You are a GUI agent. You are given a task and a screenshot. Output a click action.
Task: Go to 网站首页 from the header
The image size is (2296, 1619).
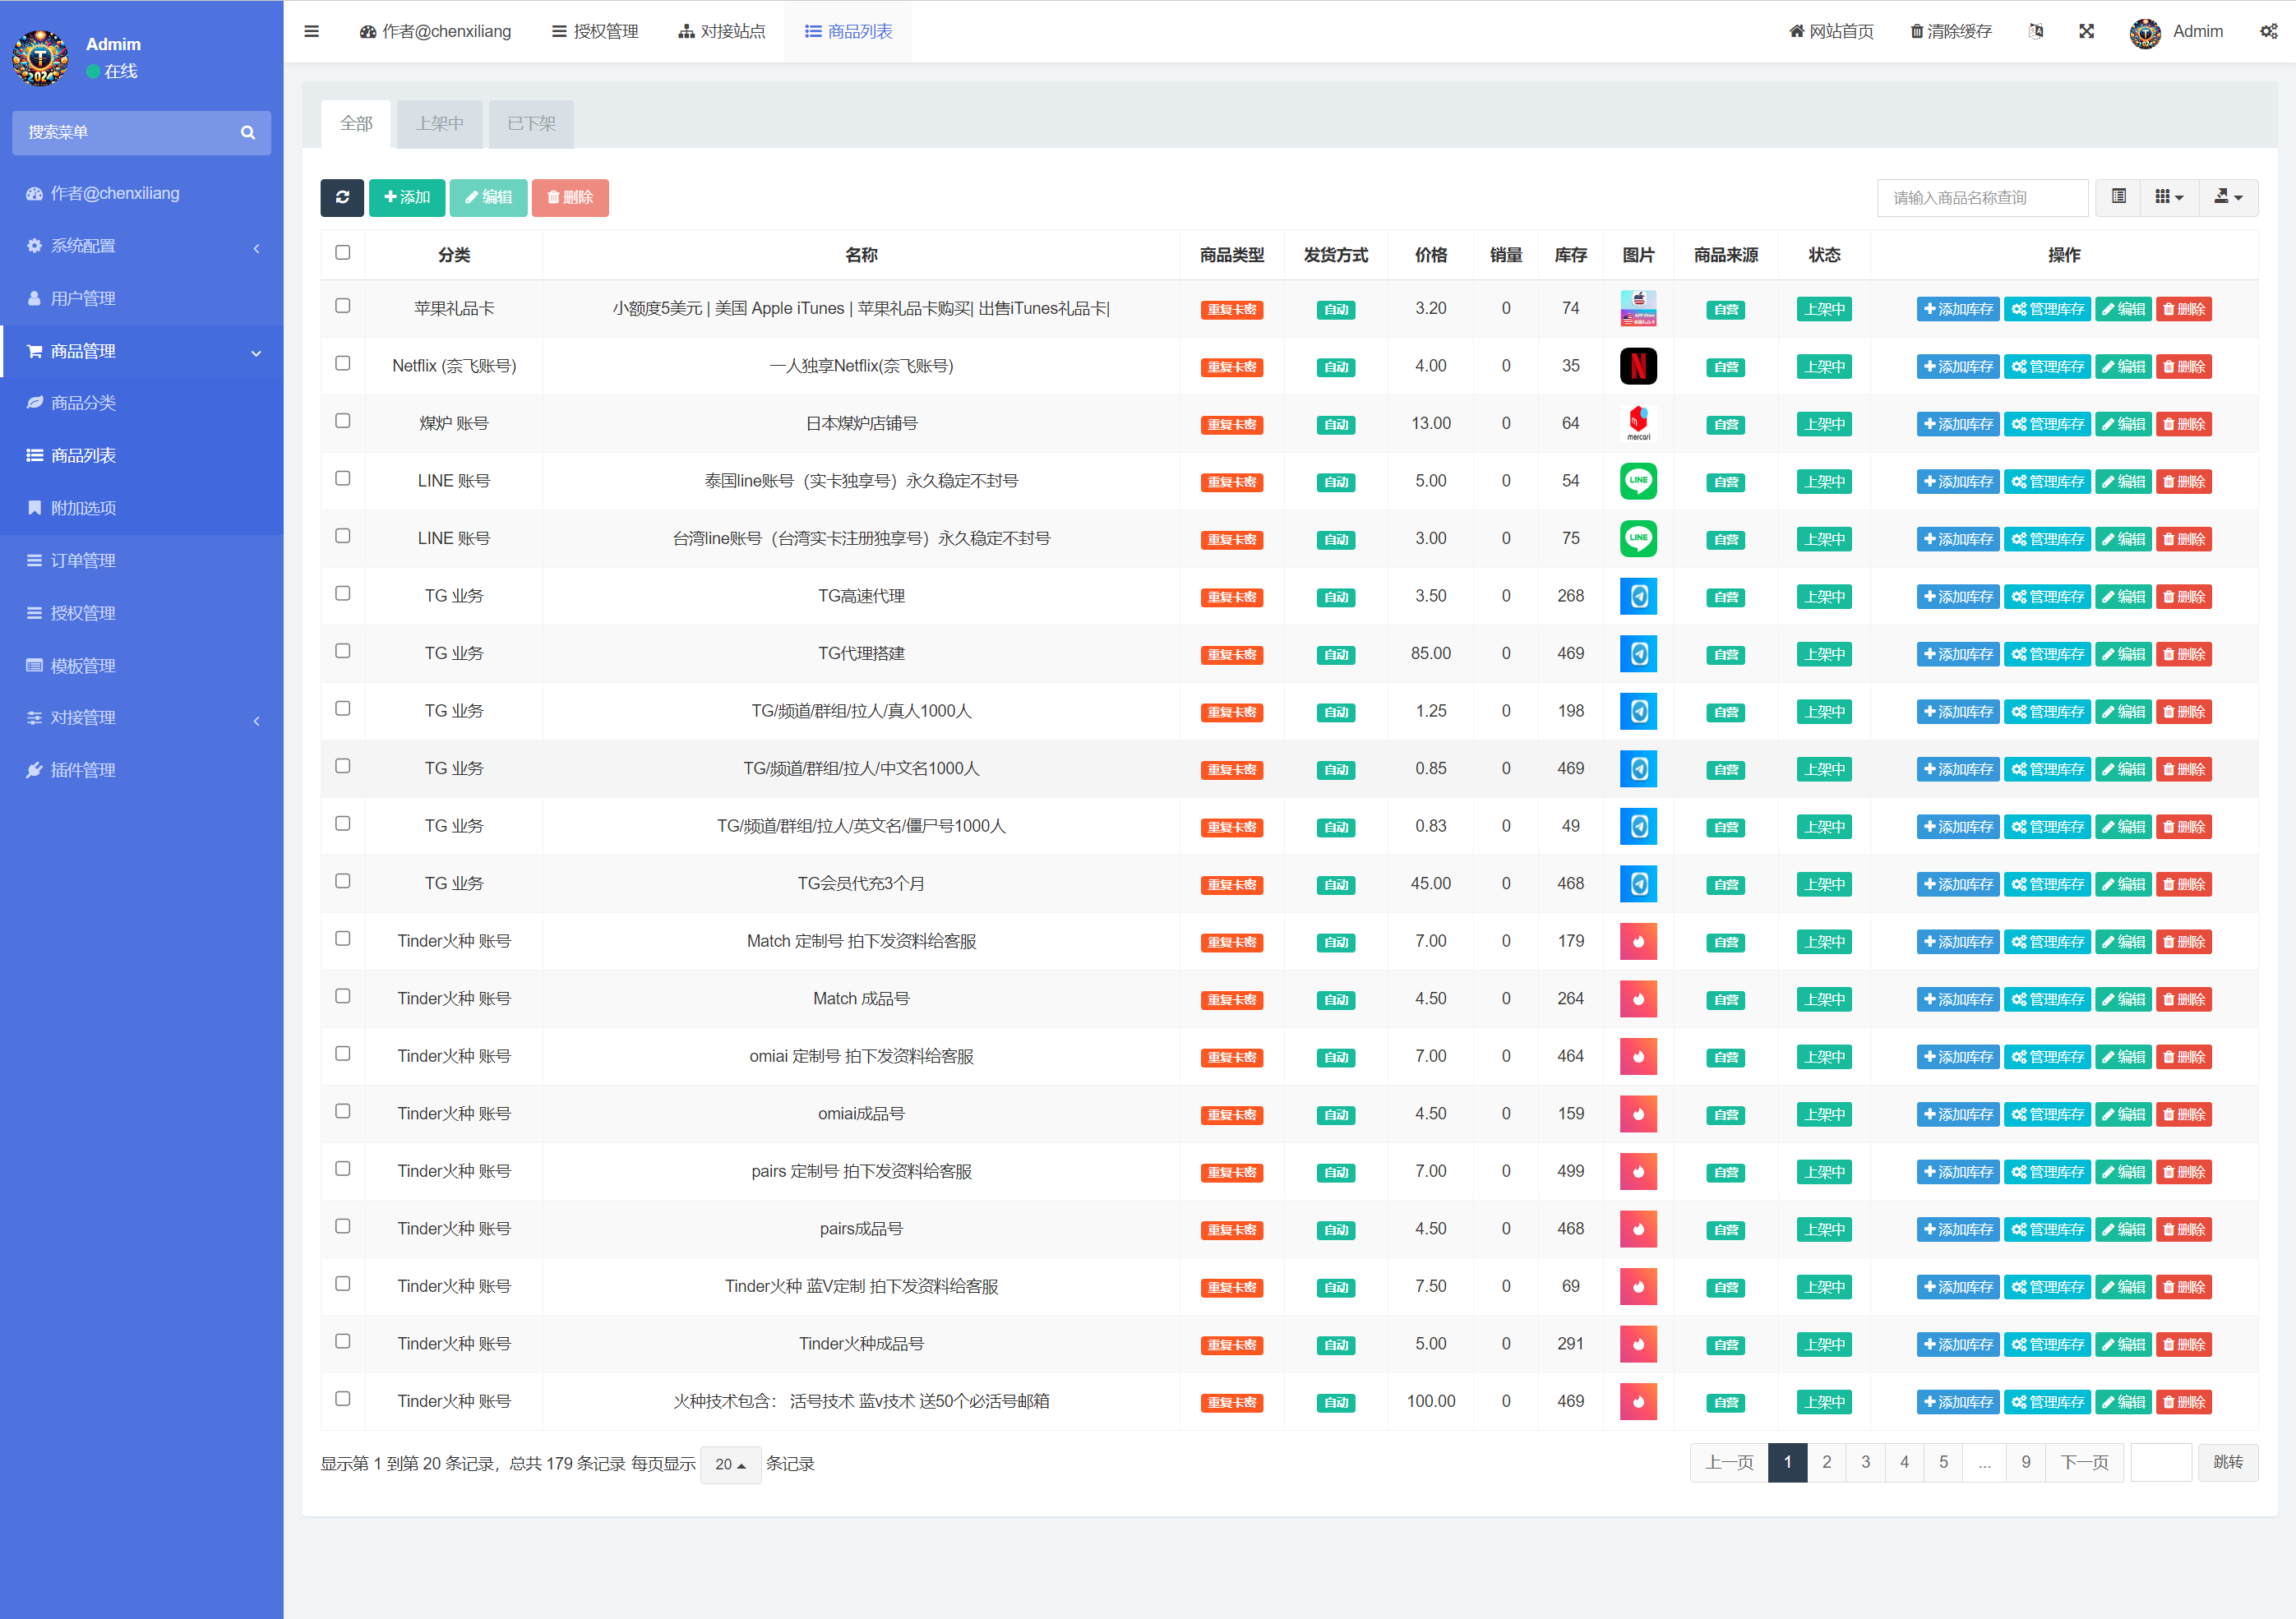[x=1831, y=31]
